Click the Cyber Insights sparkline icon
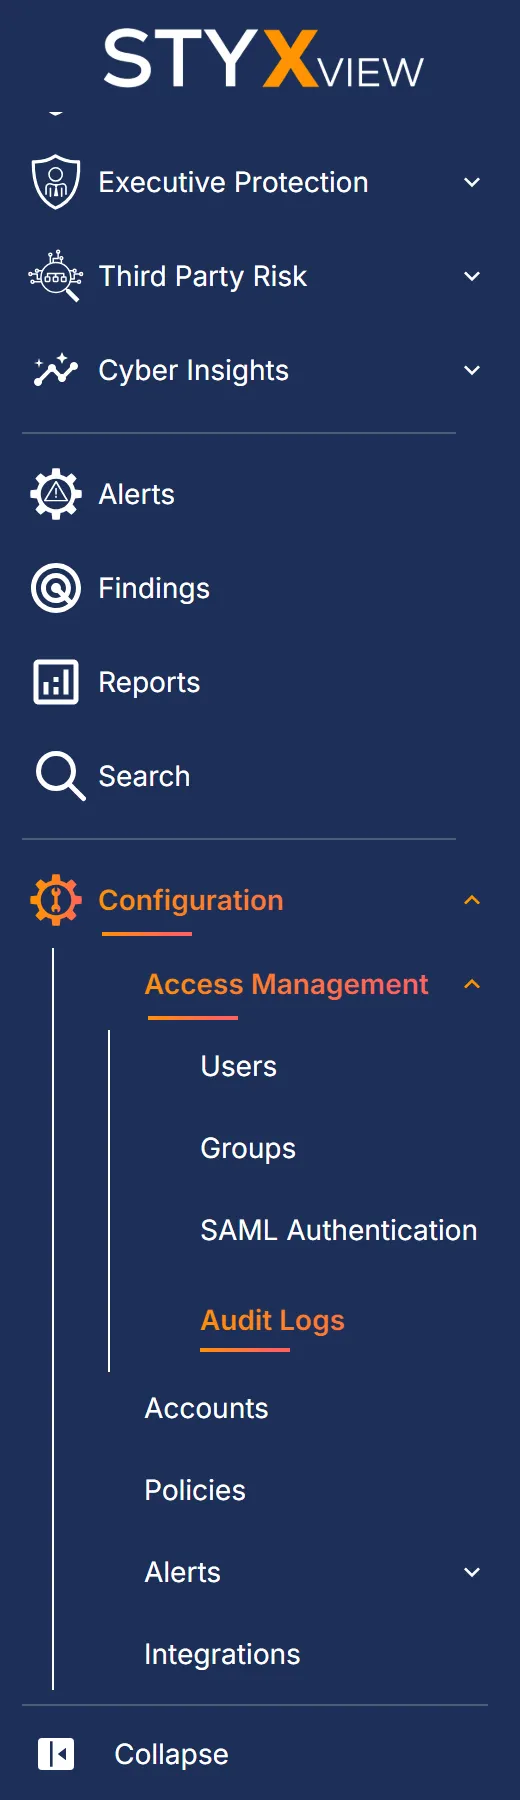The width and height of the screenshot is (520, 1800). pyautogui.click(x=56, y=370)
